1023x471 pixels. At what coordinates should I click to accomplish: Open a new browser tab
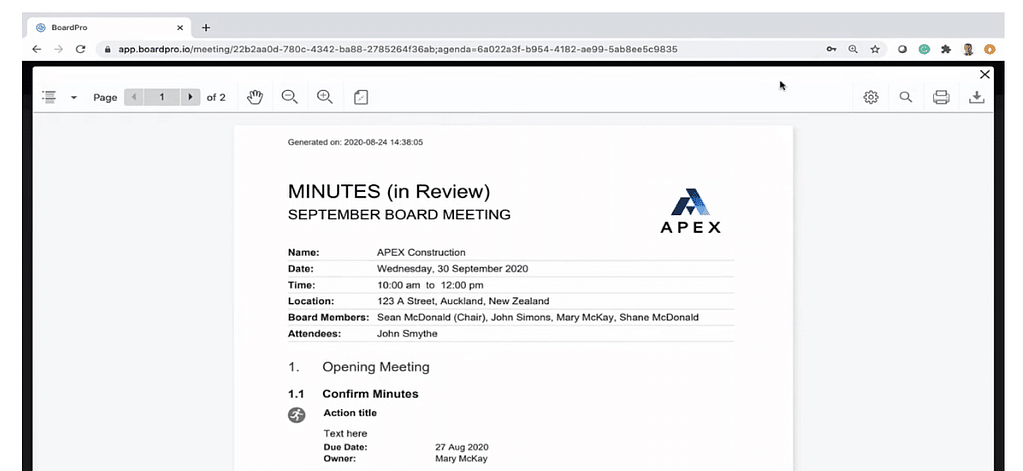click(x=206, y=27)
